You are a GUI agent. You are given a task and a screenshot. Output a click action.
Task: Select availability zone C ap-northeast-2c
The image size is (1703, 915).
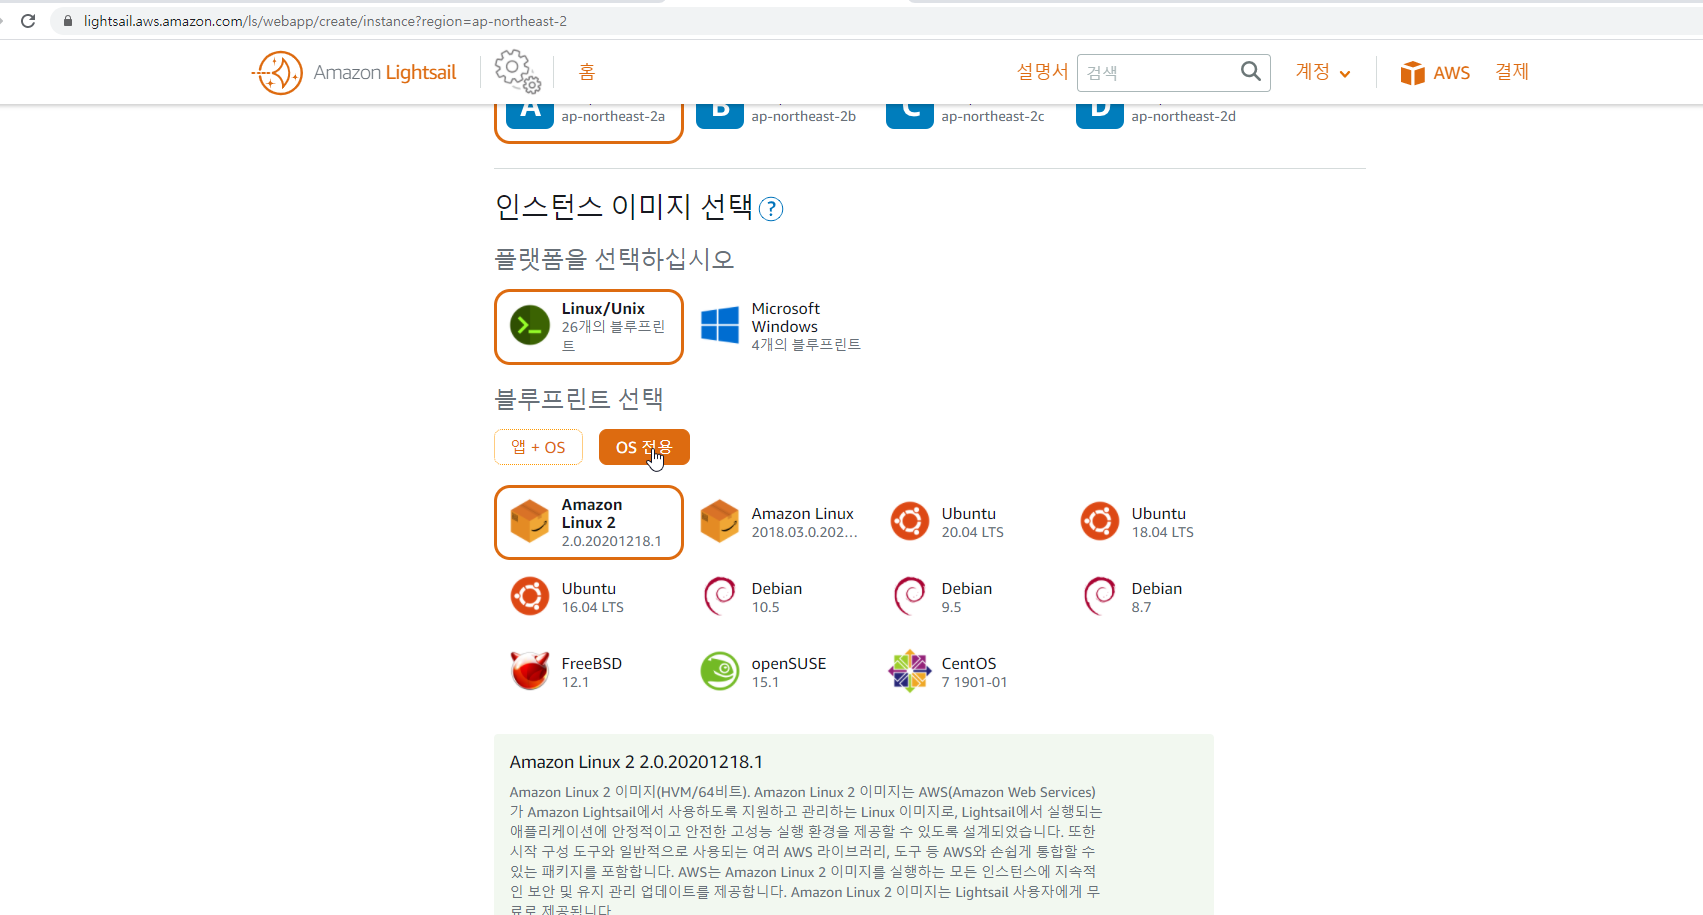(968, 118)
